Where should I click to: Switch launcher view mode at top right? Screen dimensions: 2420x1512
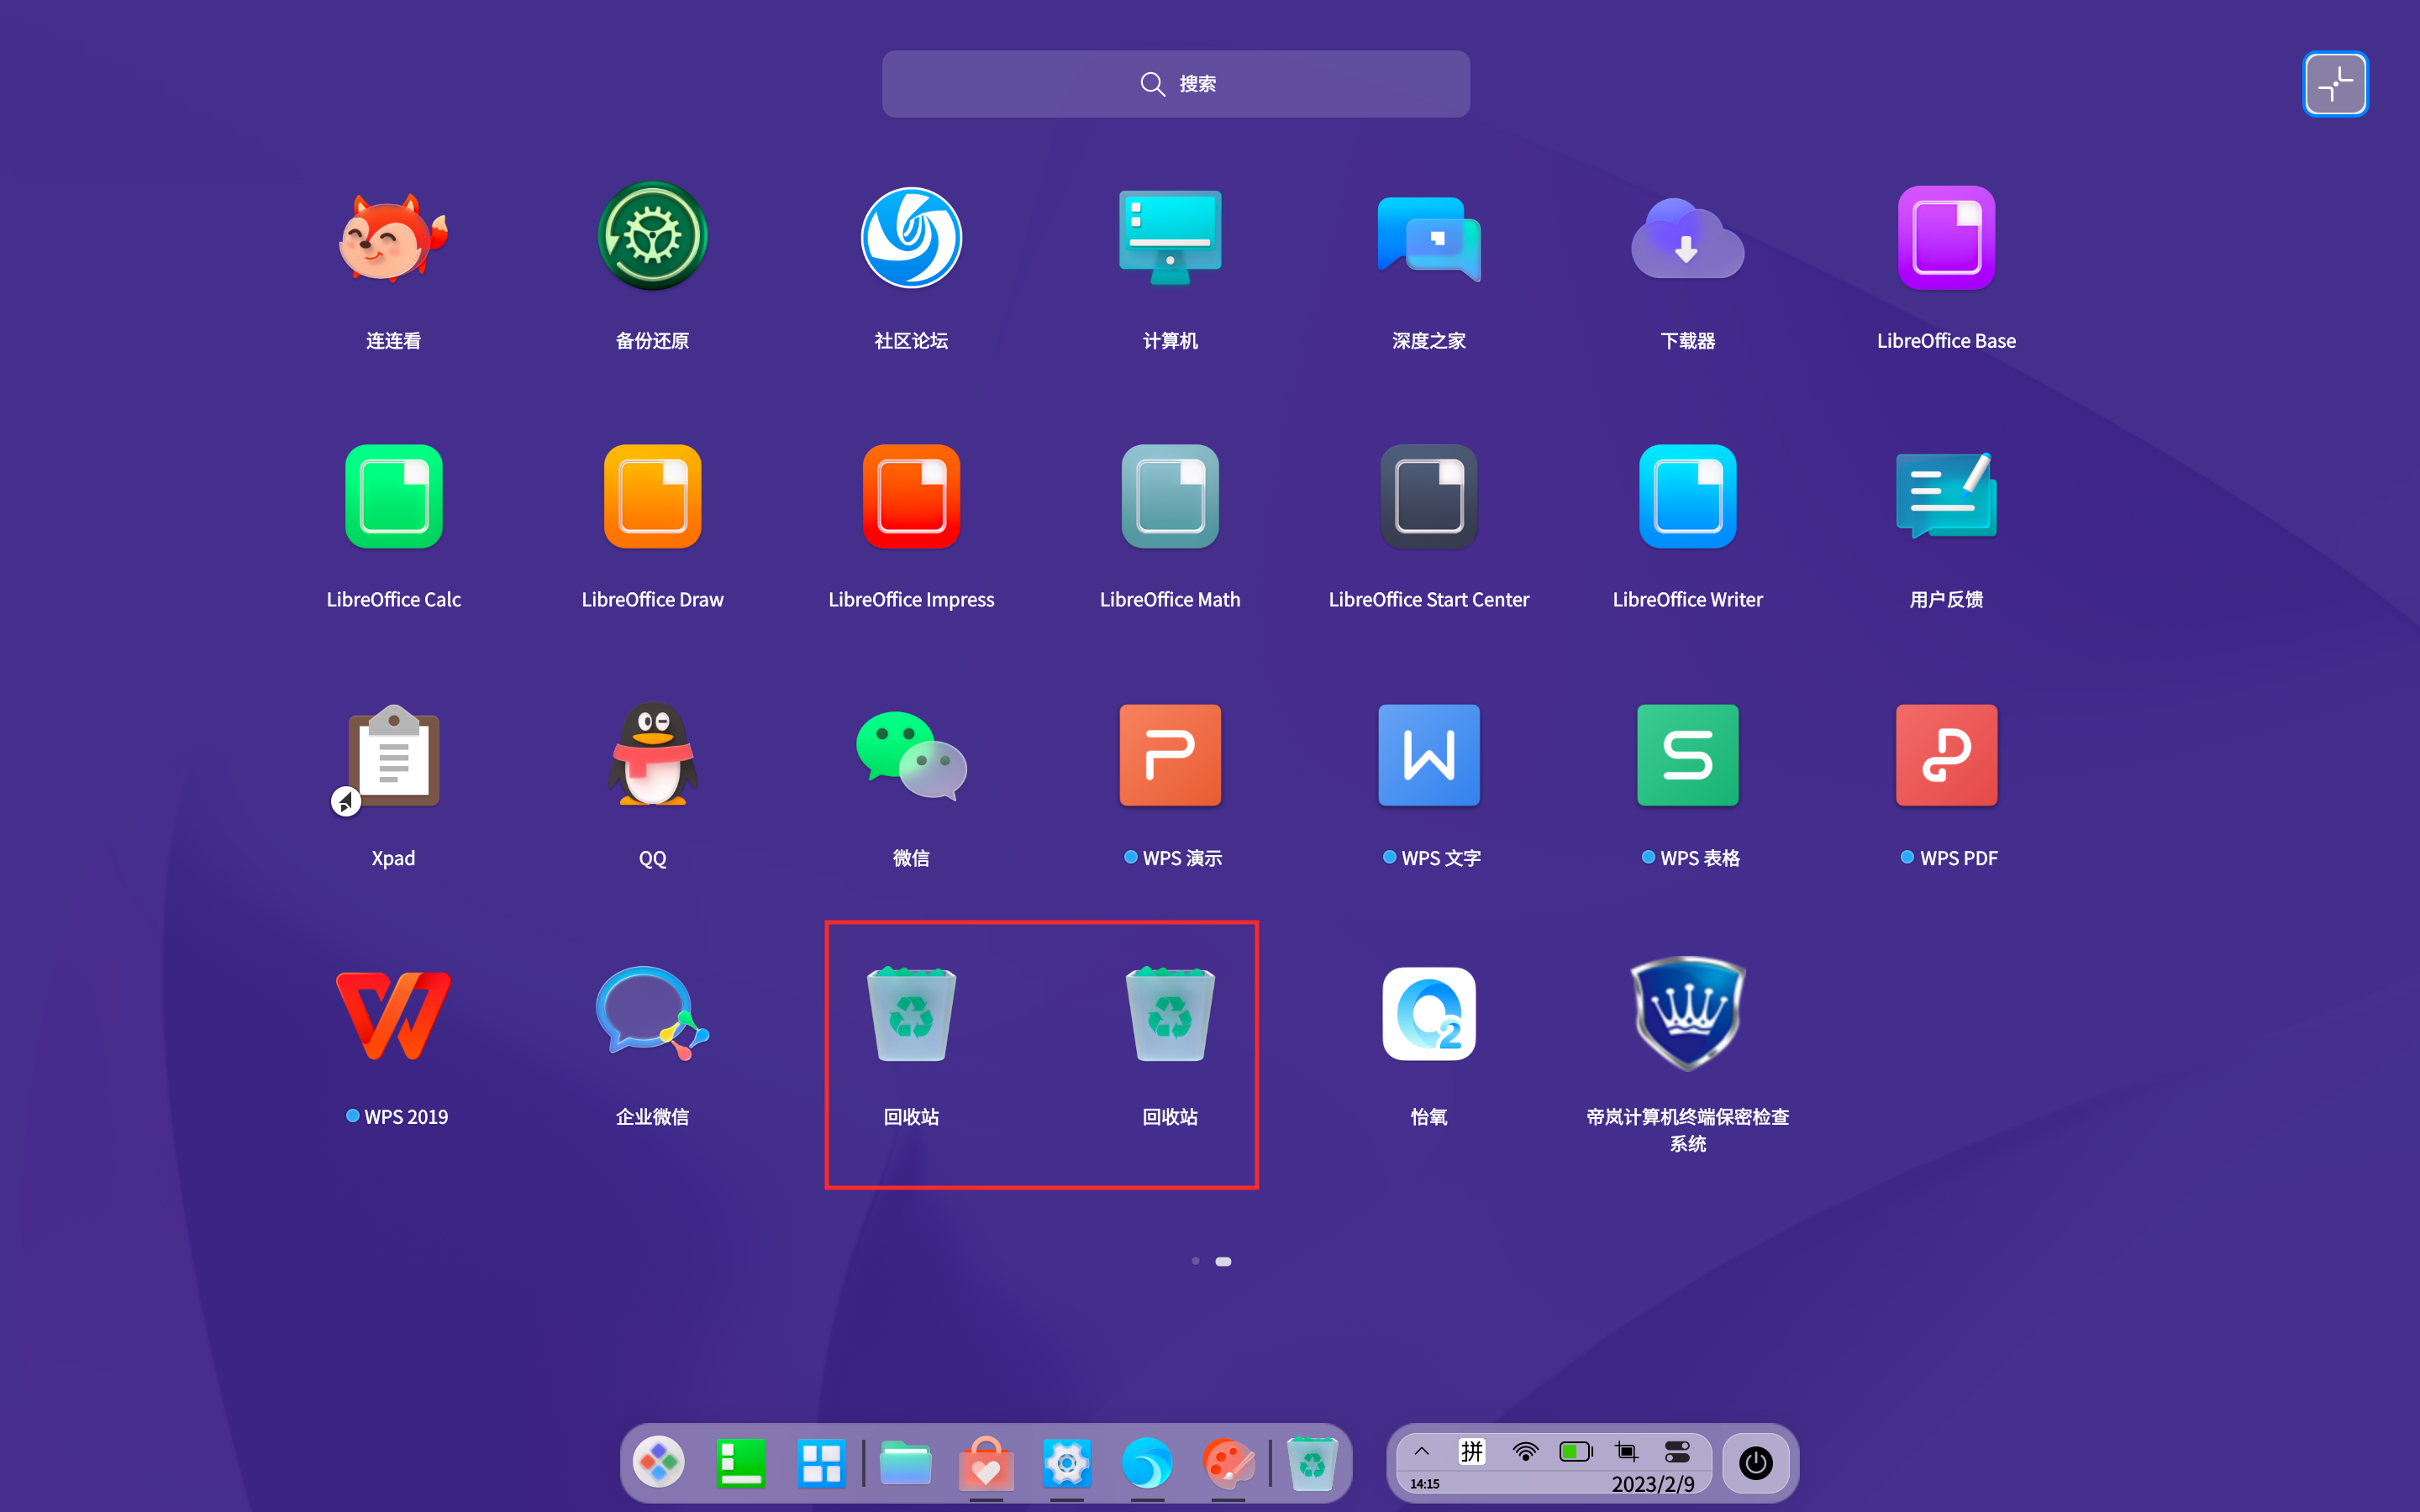click(2335, 83)
